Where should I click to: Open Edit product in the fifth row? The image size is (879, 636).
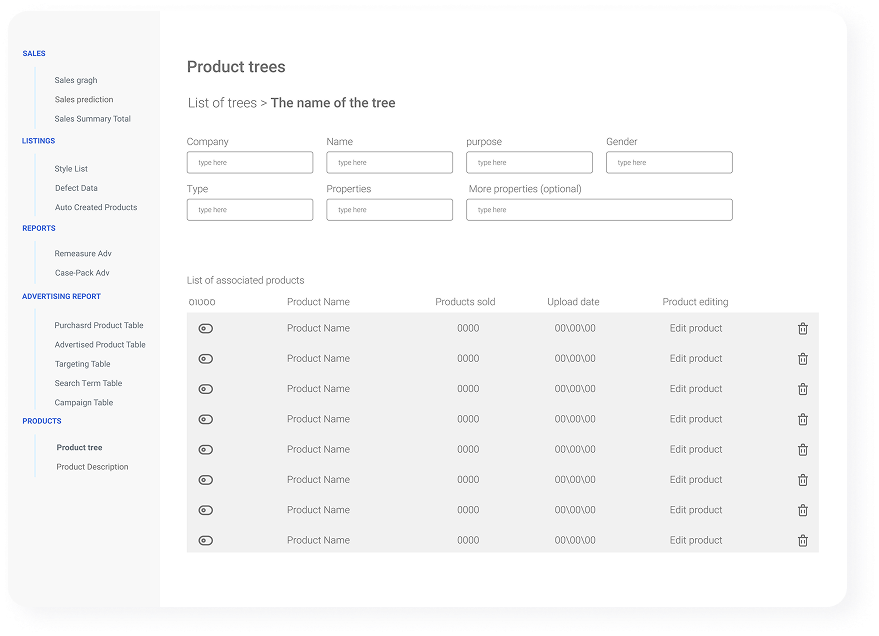click(696, 449)
